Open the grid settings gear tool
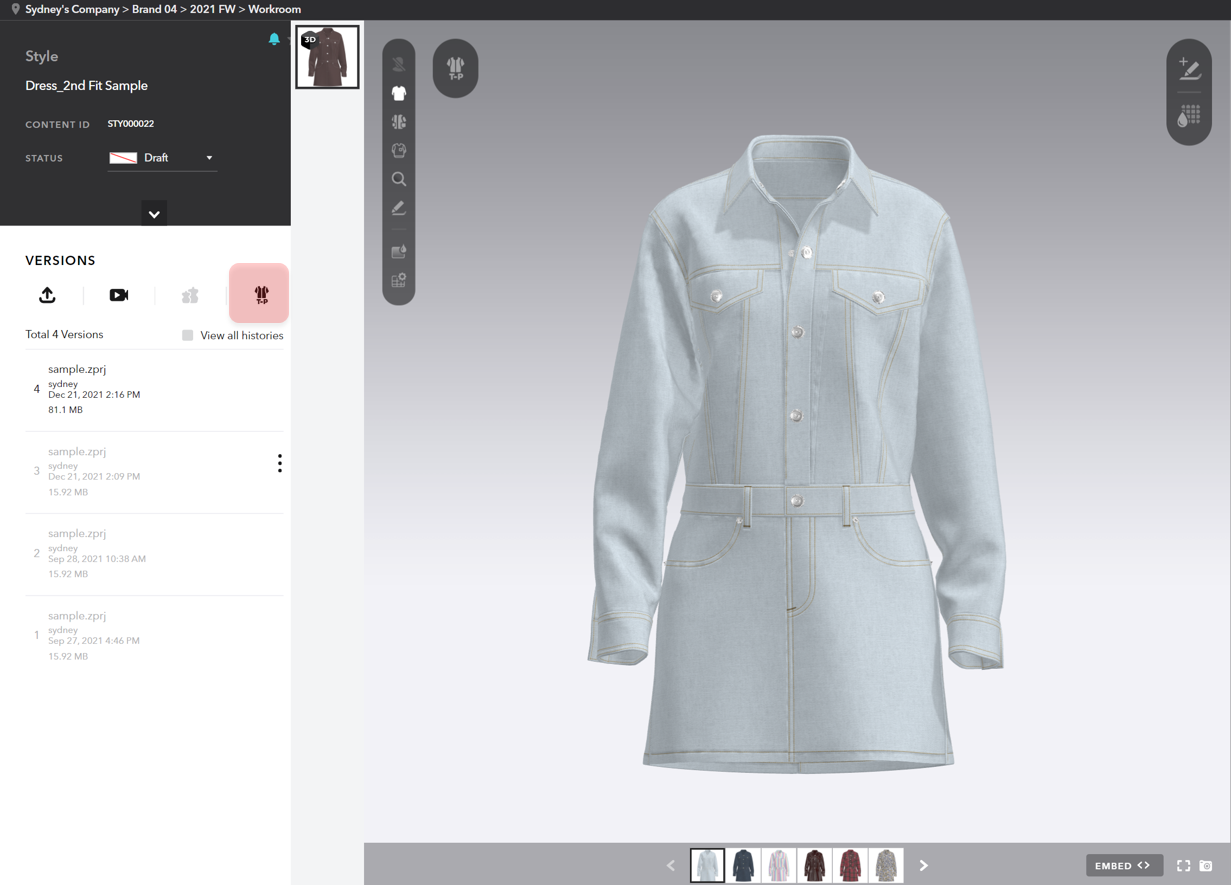This screenshot has width=1231, height=885. pos(399,280)
